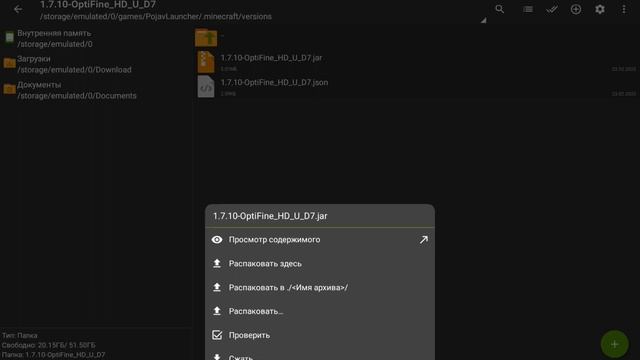Choose Проверить archive option
640x360 pixels.
(320, 335)
